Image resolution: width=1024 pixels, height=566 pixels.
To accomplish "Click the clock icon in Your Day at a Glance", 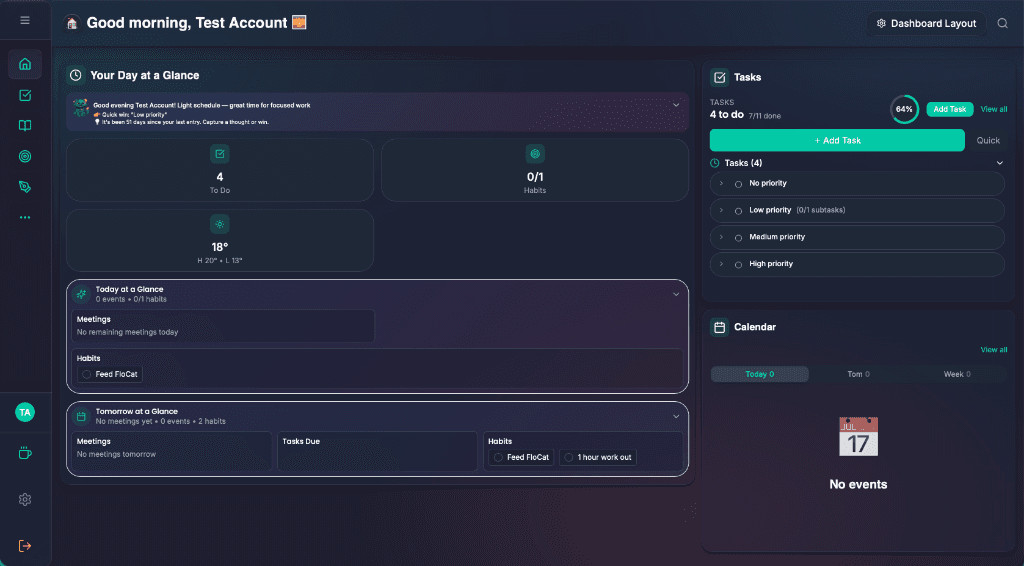I will tap(76, 75).
